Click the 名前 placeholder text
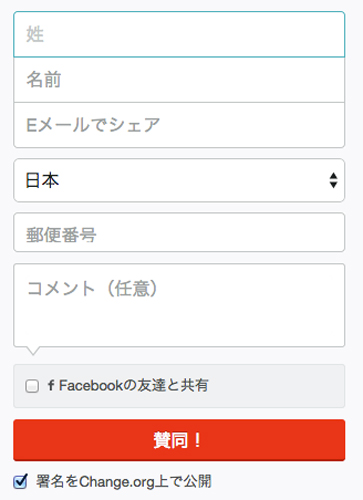Image resolution: width=363 pixels, height=500 pixels. coord(44,80)
